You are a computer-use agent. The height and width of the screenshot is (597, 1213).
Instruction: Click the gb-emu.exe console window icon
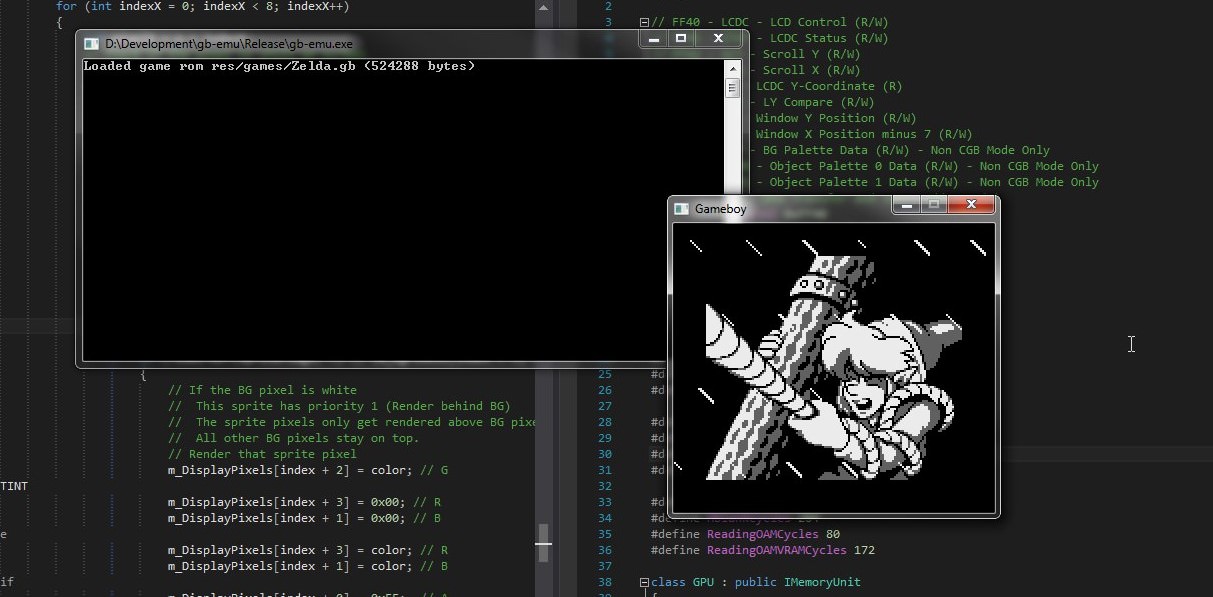point(92,44)
